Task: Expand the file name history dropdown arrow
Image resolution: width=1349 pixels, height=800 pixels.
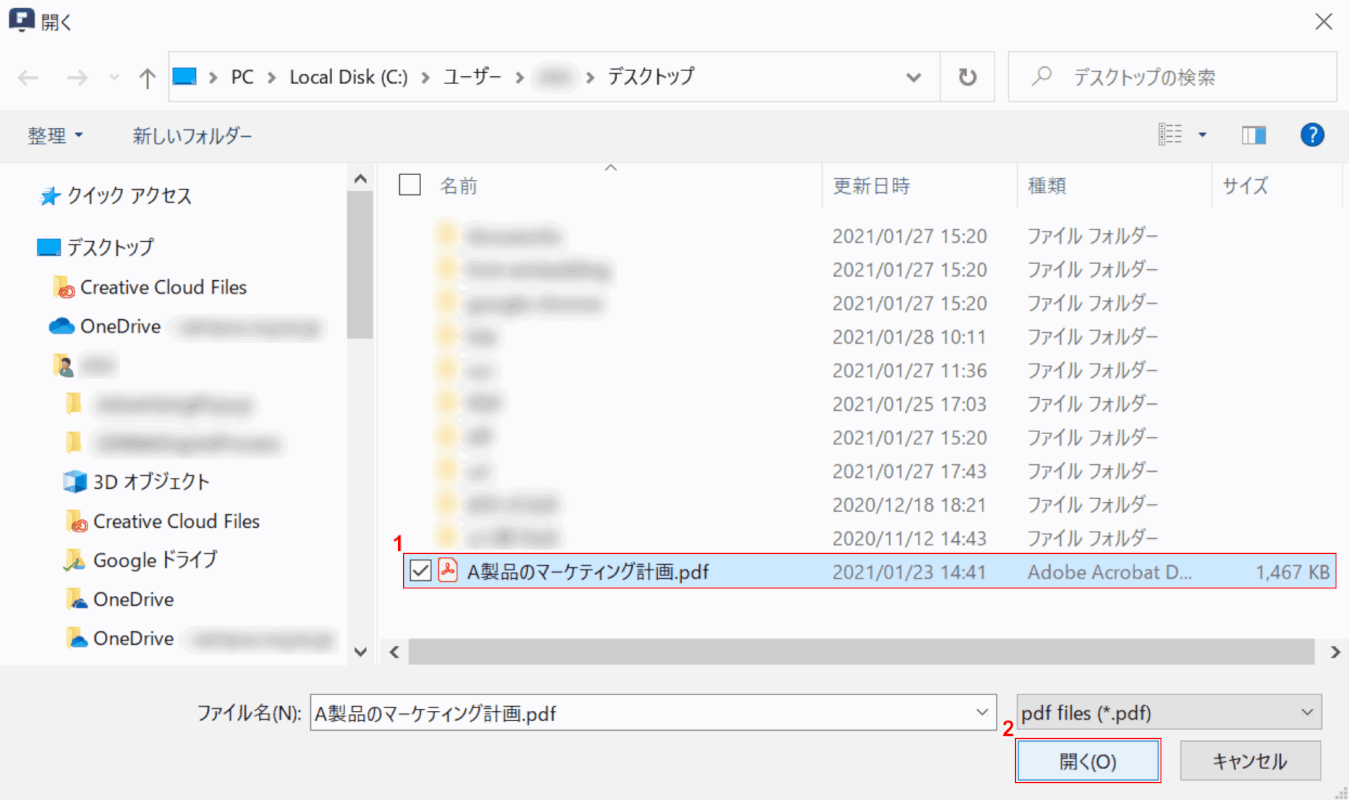Action: pos(979,713)
